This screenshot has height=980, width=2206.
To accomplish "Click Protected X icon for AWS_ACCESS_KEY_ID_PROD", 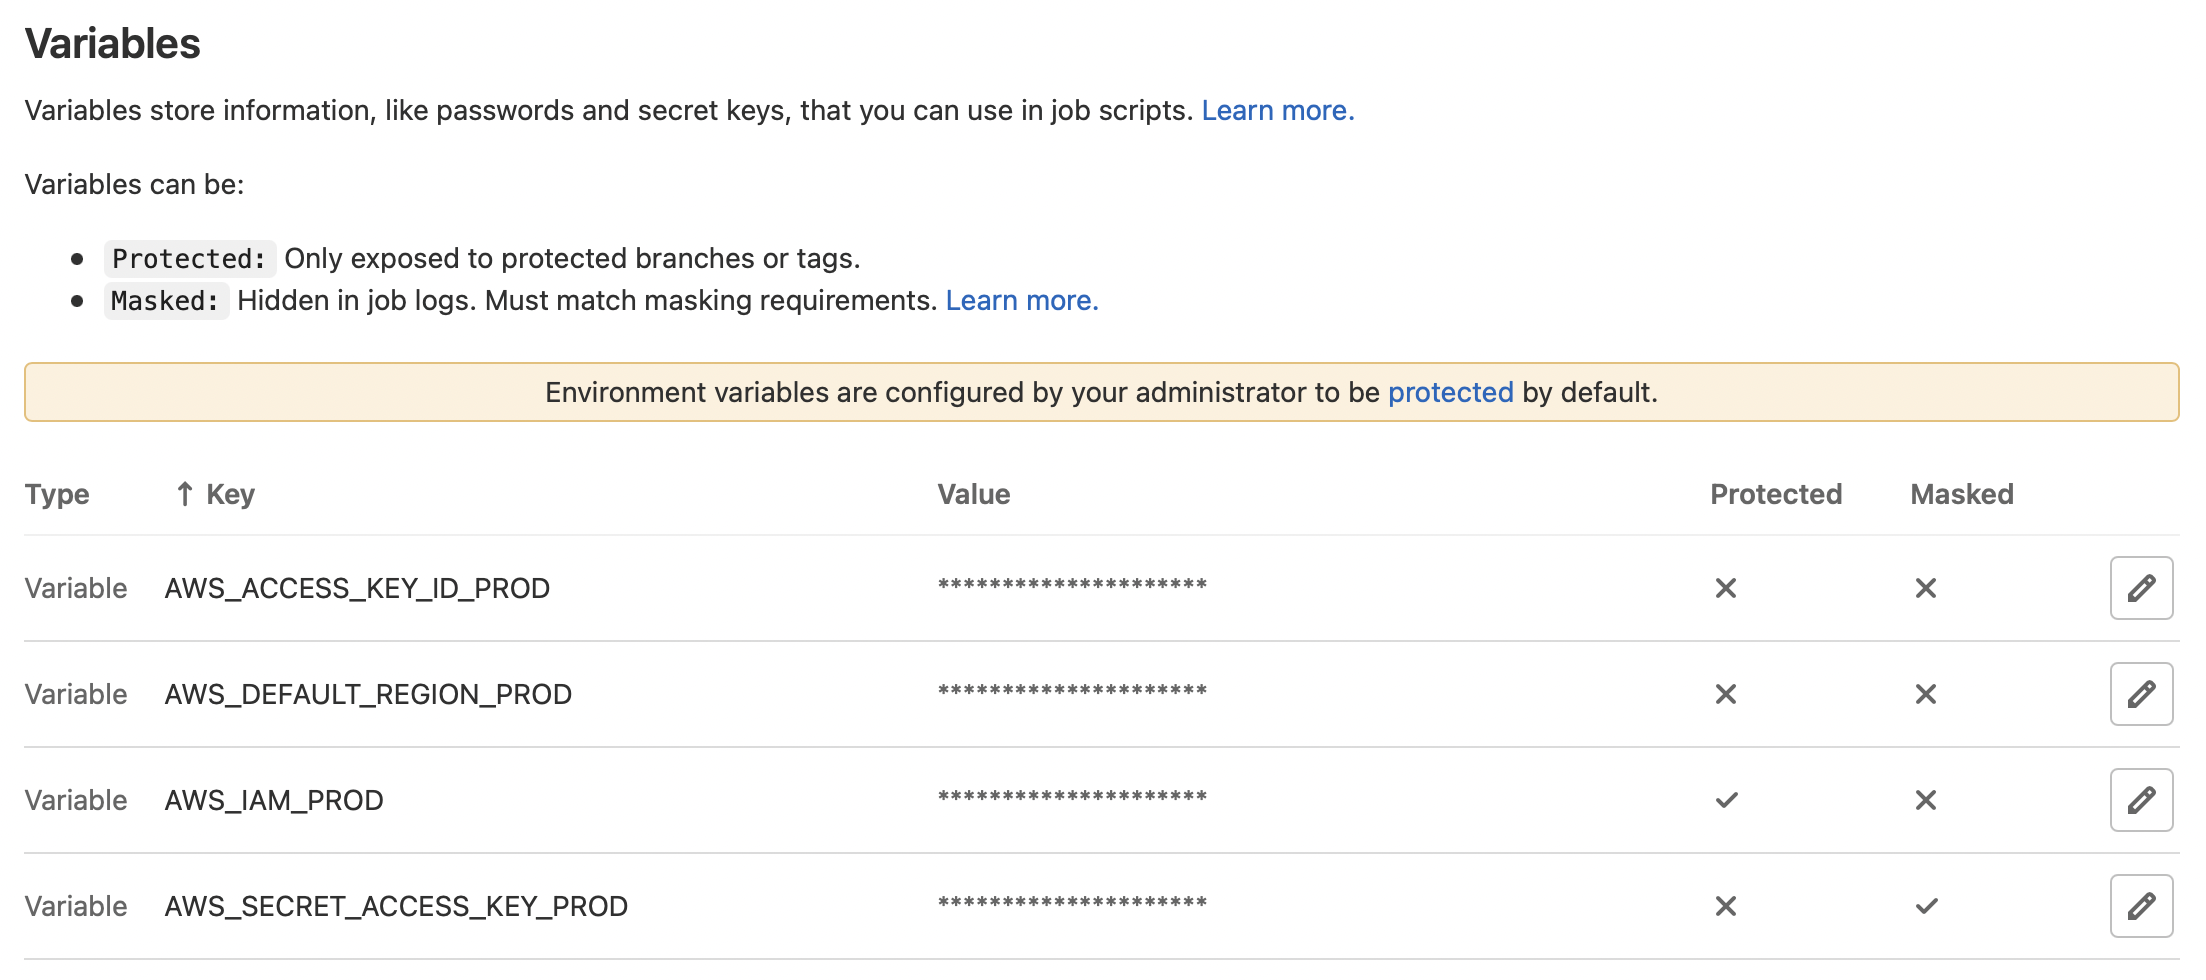I will (1726, 588).
